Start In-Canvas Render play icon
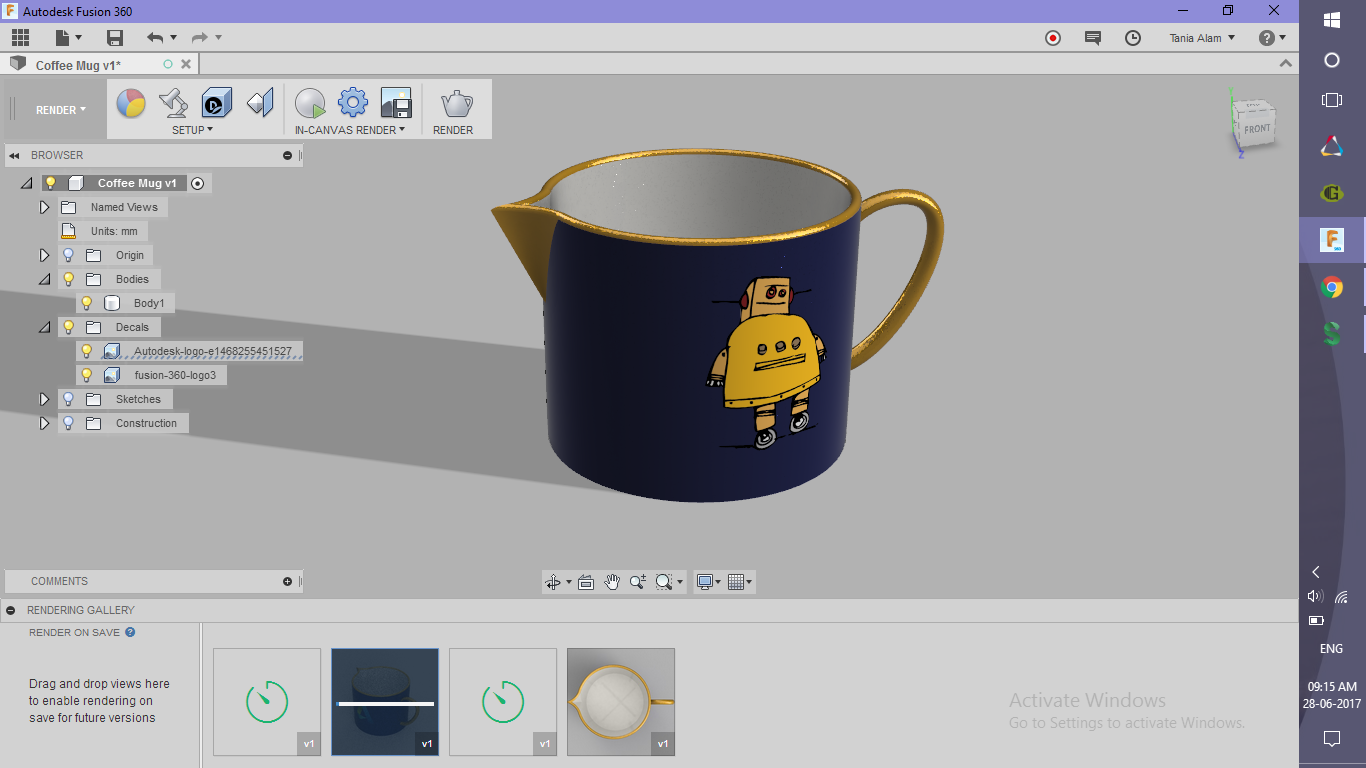The width and height of the screenshot is (1366, 768). click(x=311, y=103)
